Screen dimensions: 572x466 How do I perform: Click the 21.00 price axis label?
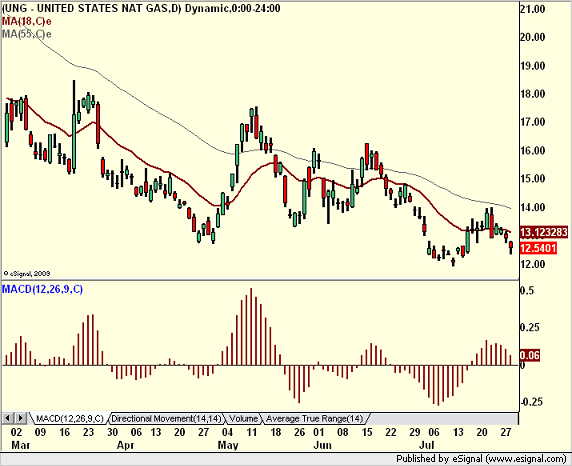(x=532, y=9)
